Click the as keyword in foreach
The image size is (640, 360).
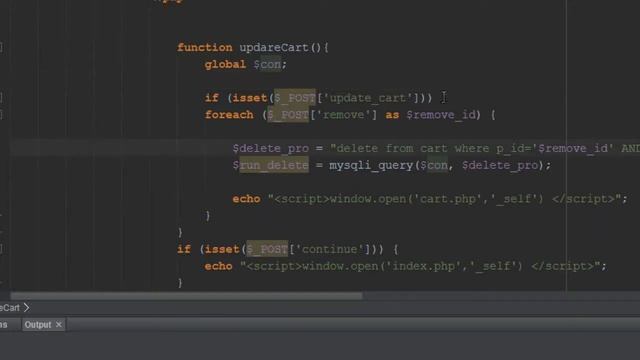[x=392, y=115]
